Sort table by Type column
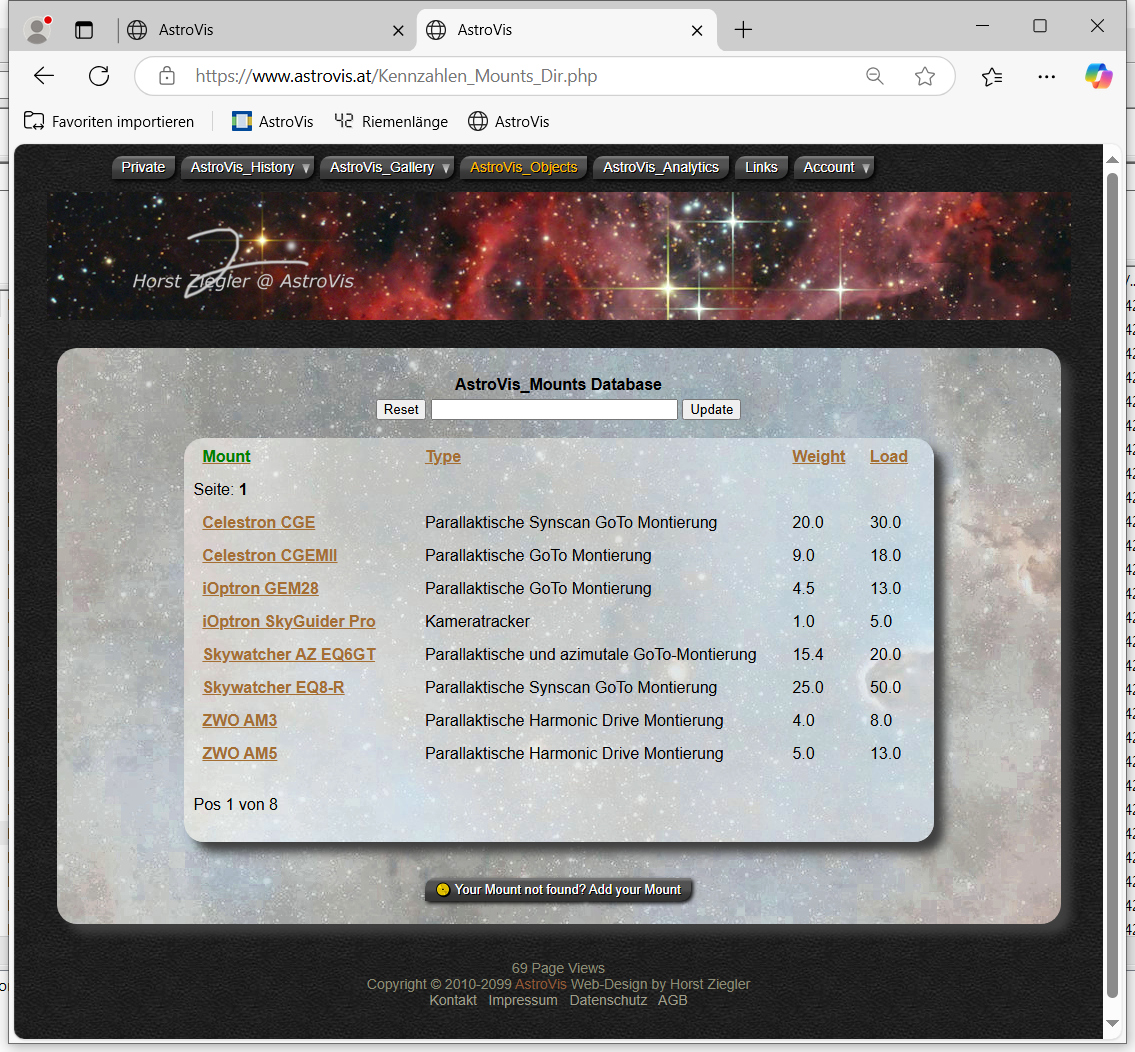1135x1052 pixels. pyautogui.click(x=443, y=456)
